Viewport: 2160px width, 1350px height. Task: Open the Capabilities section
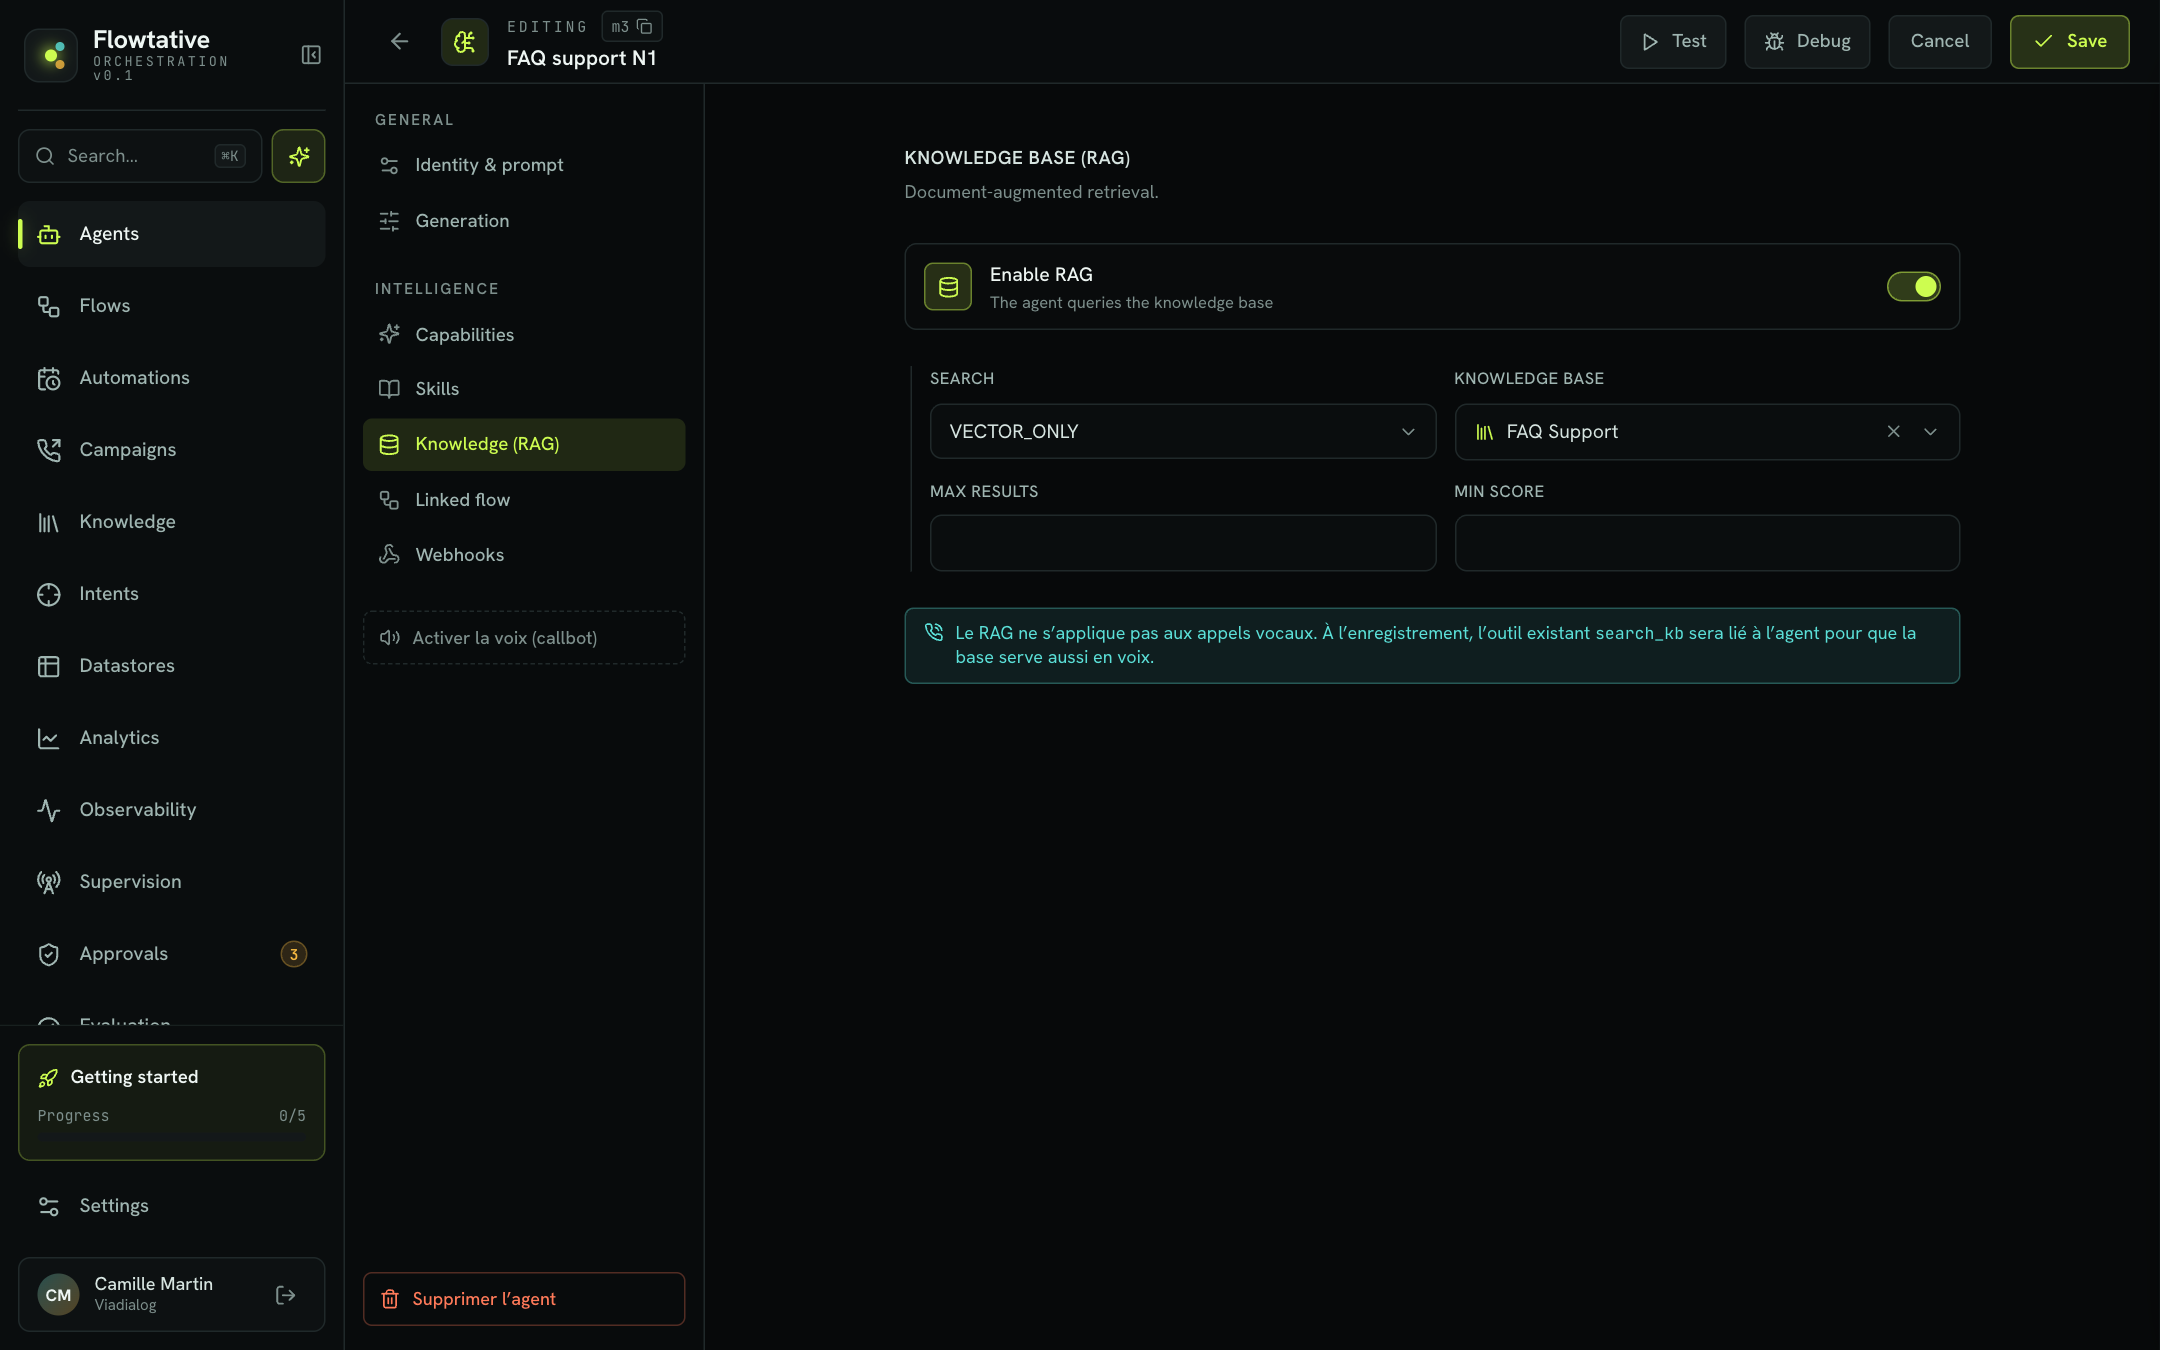click(x=524, y=335)
